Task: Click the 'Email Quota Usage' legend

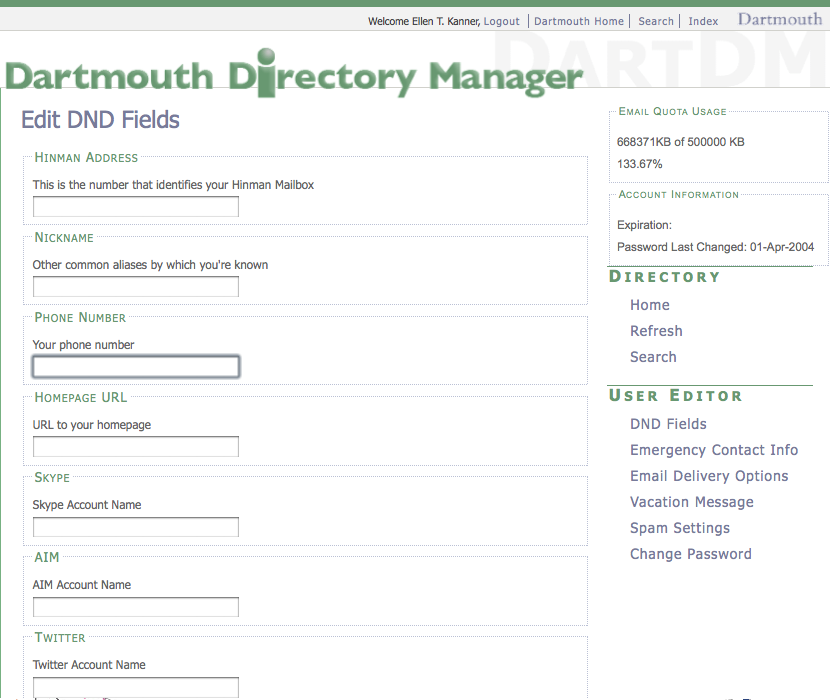Action: [x=672, y=112]
